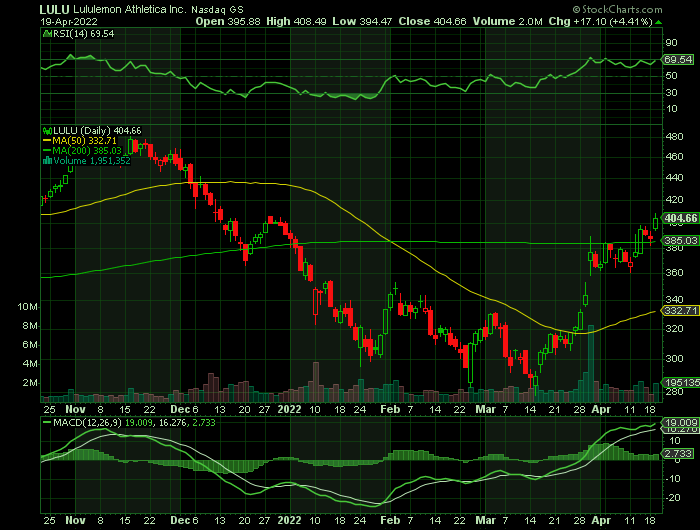Click the tallest volume bar near Mar 28
Image resolution: width=700 pixels, height=530 pixels.
[591, 363]
